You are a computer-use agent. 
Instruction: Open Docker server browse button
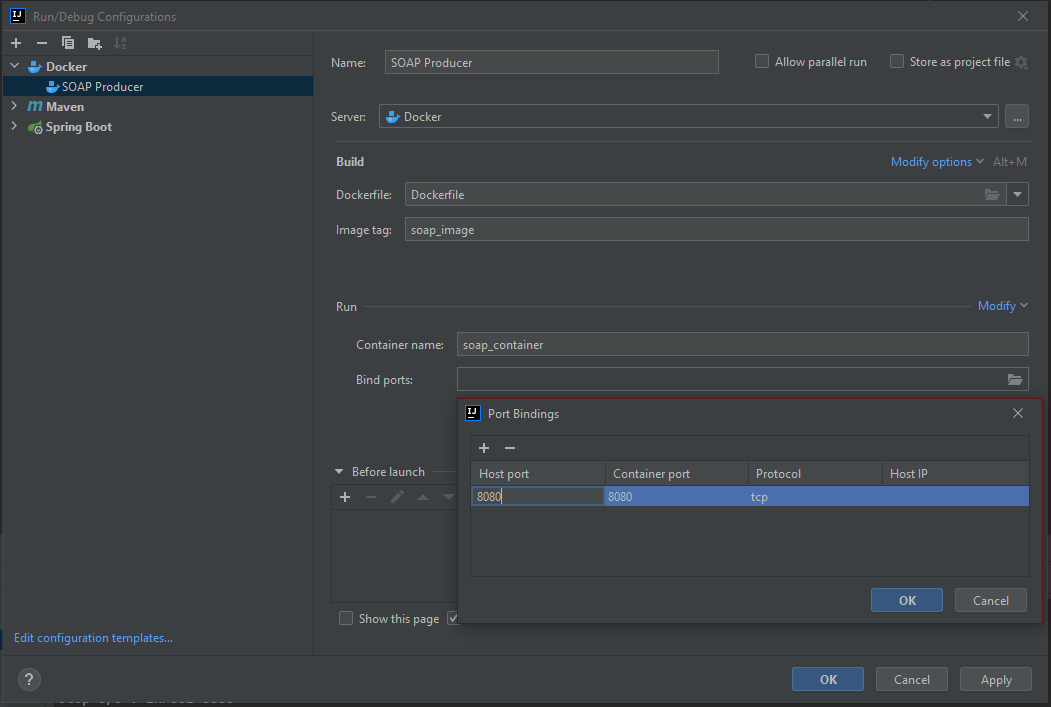1017,117
